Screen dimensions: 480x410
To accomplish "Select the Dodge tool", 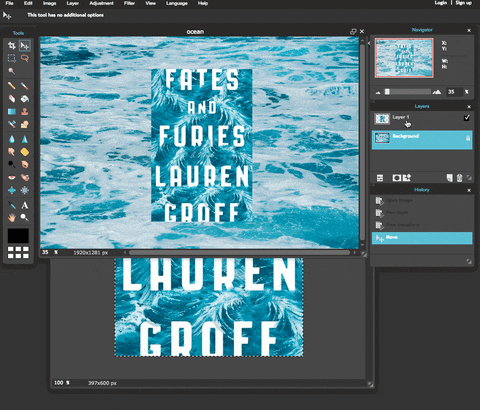I will [x=12, y=164].
